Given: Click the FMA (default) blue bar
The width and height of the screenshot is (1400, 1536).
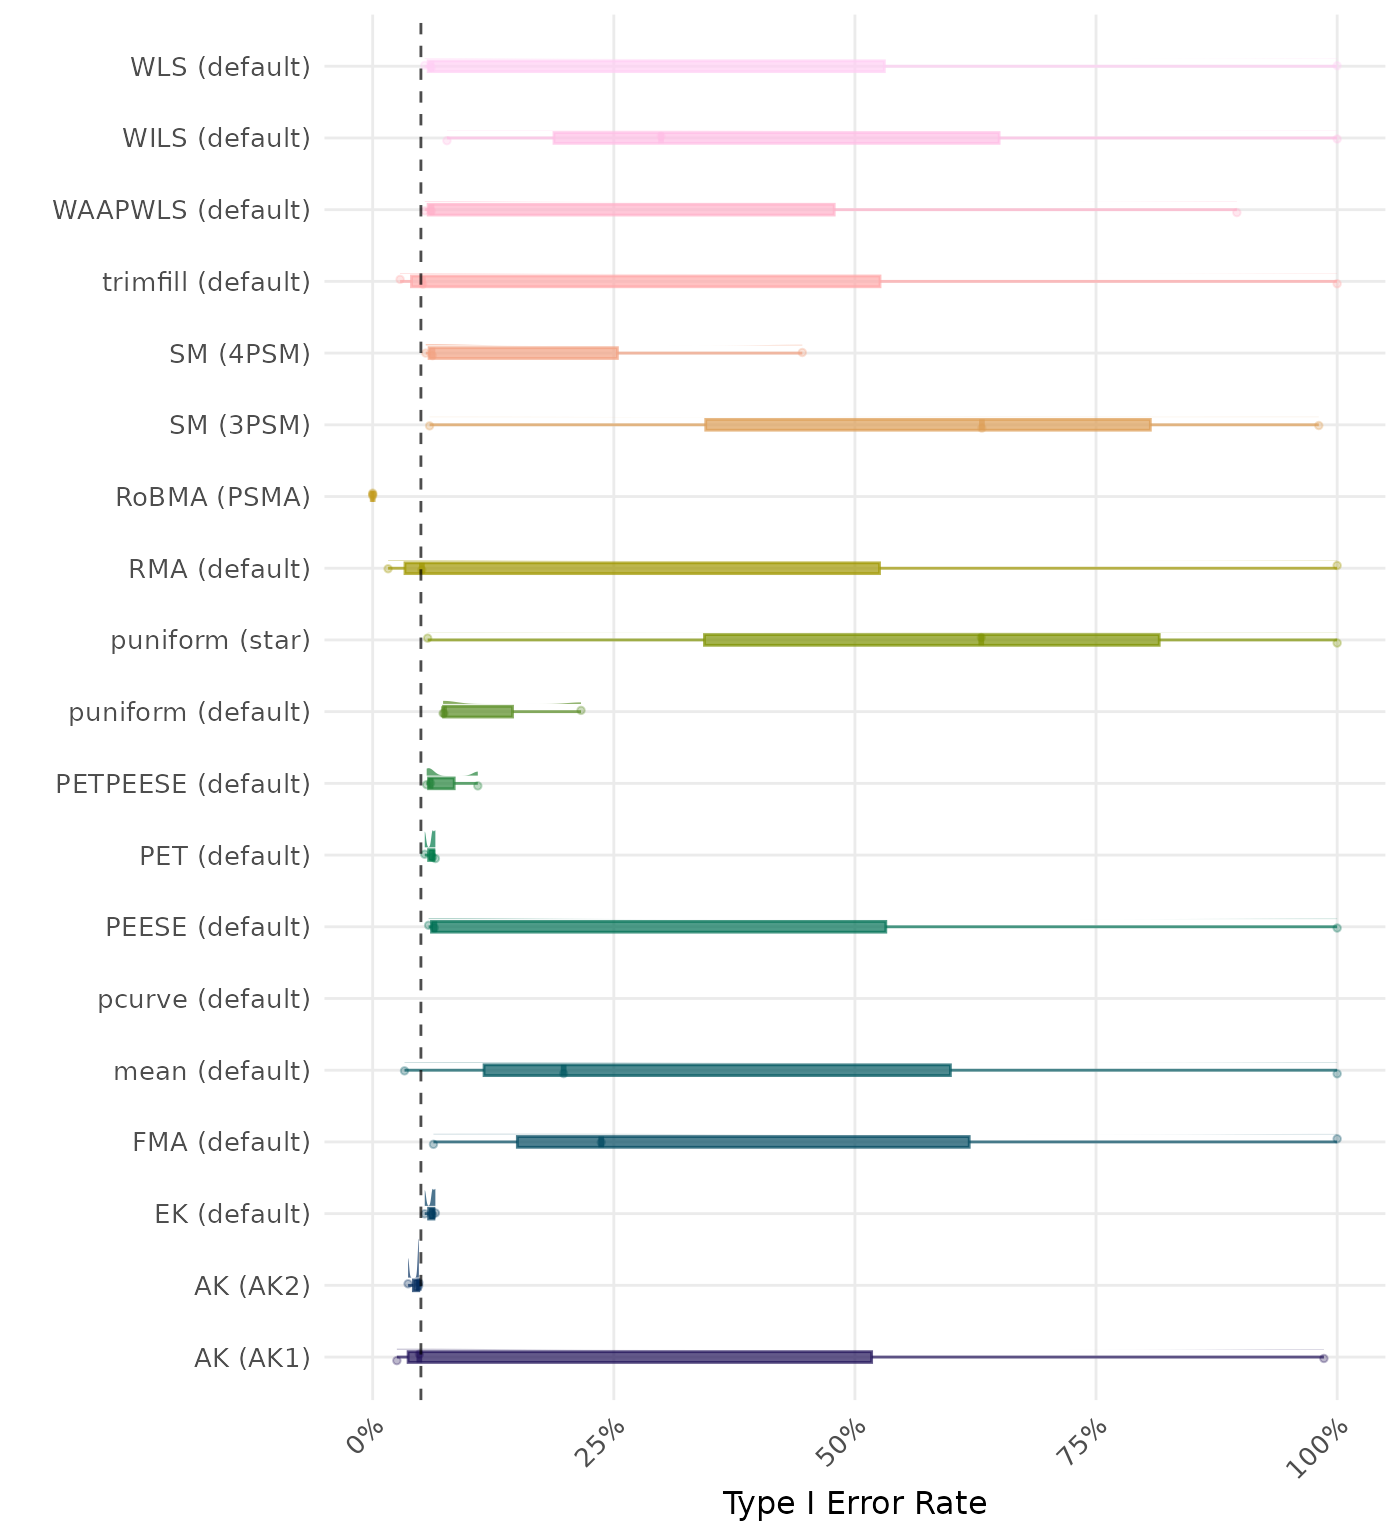Looking at the screenshot, I should (743, 1142).
